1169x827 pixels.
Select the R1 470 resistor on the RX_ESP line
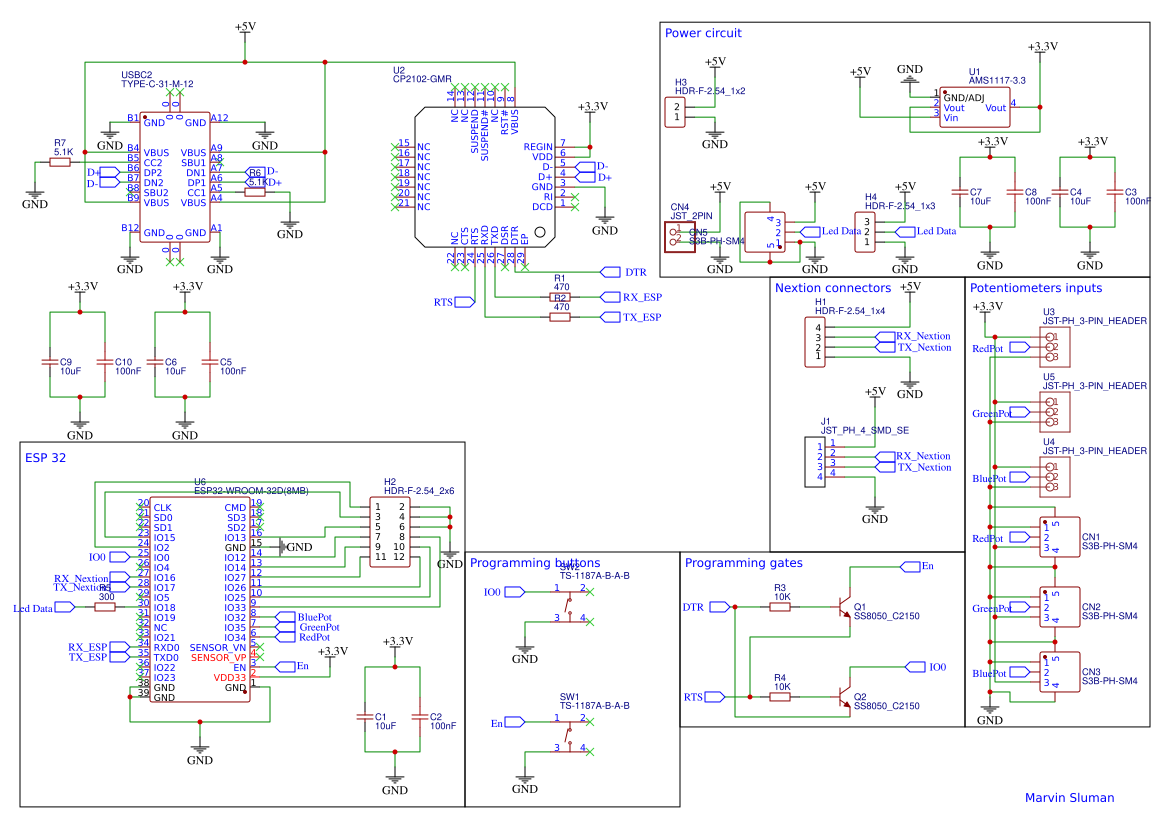(x=560, y=297)
